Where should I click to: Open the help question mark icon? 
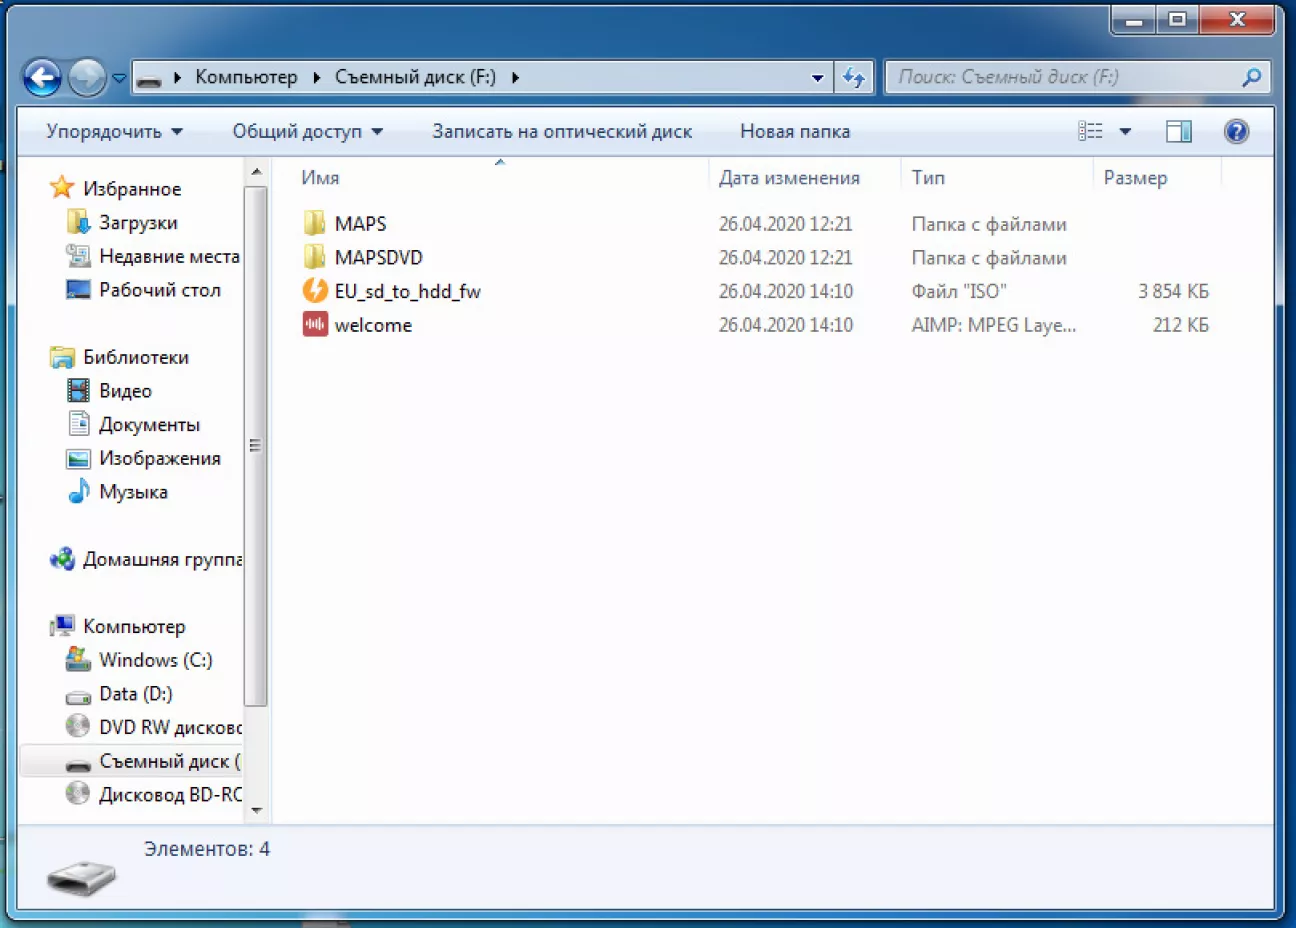tap(1236, 131)
